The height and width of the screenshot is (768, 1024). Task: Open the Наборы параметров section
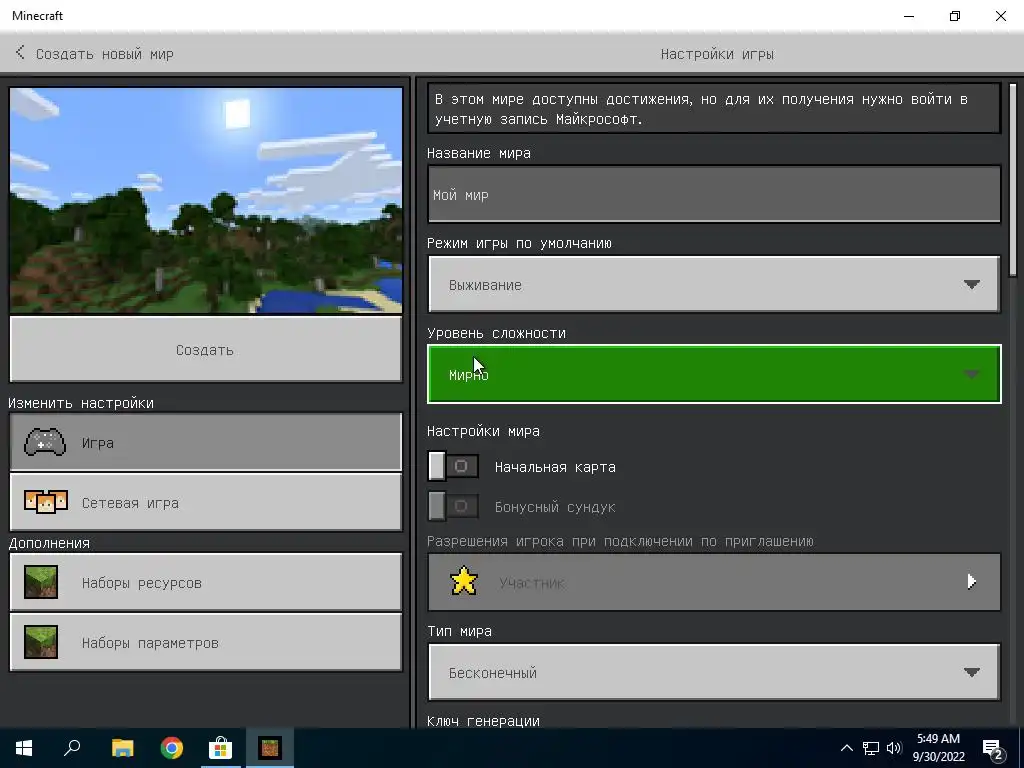(206, 642)
